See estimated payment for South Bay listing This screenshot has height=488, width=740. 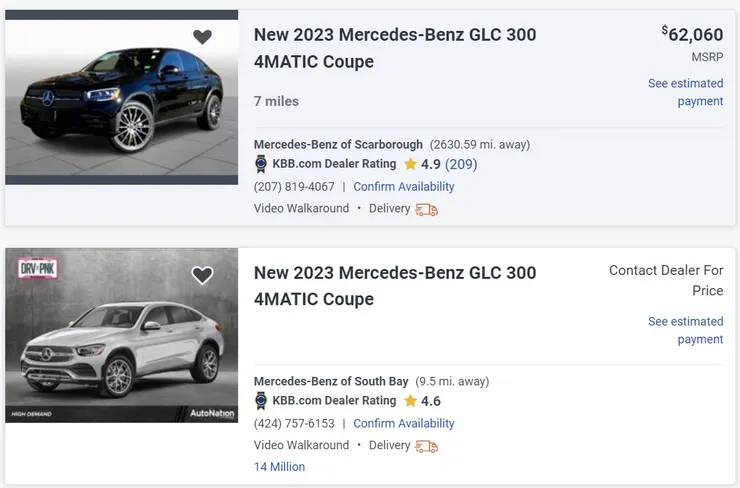[685, 330]
